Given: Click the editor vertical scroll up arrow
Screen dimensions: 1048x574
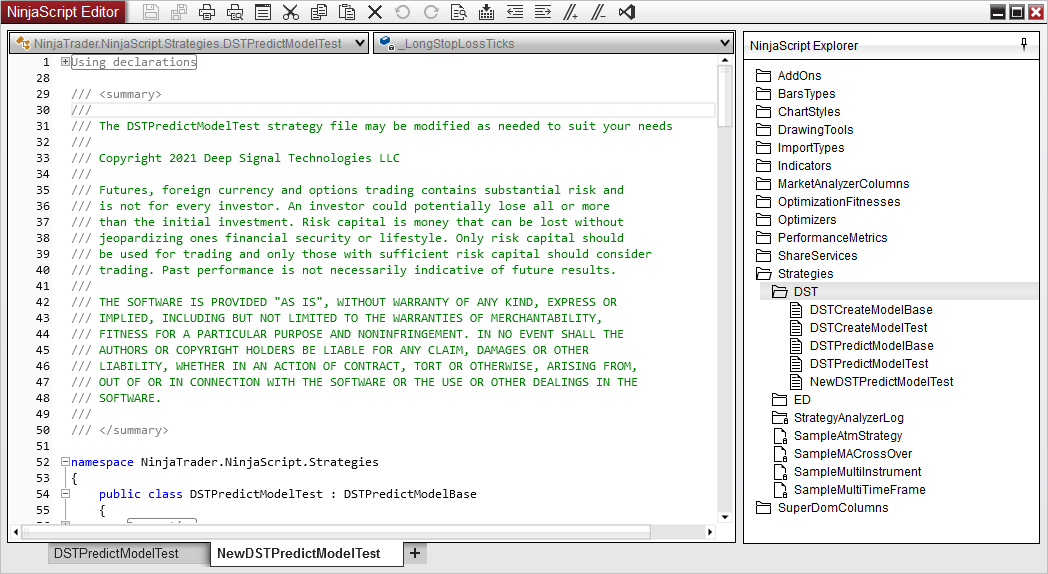Looking at the screenshot, I should (725, 60).
